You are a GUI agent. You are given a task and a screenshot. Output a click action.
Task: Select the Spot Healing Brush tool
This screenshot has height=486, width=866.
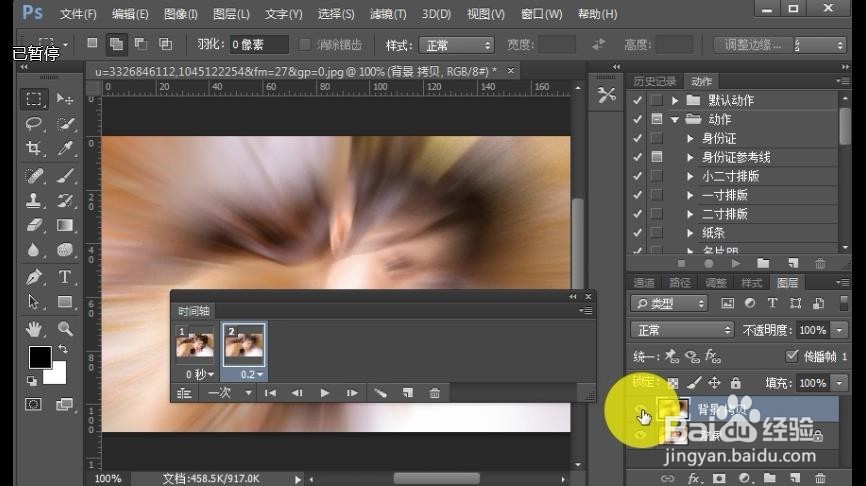34,176
